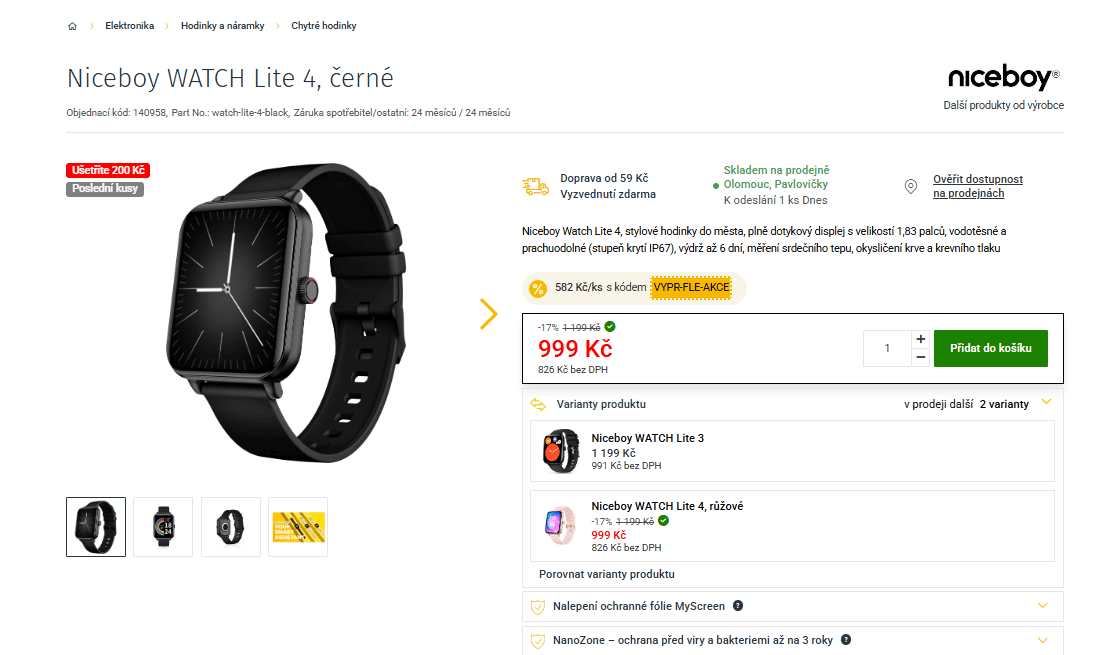
Task: Select the second watch thumbnail image
Action: pos(163,526)
